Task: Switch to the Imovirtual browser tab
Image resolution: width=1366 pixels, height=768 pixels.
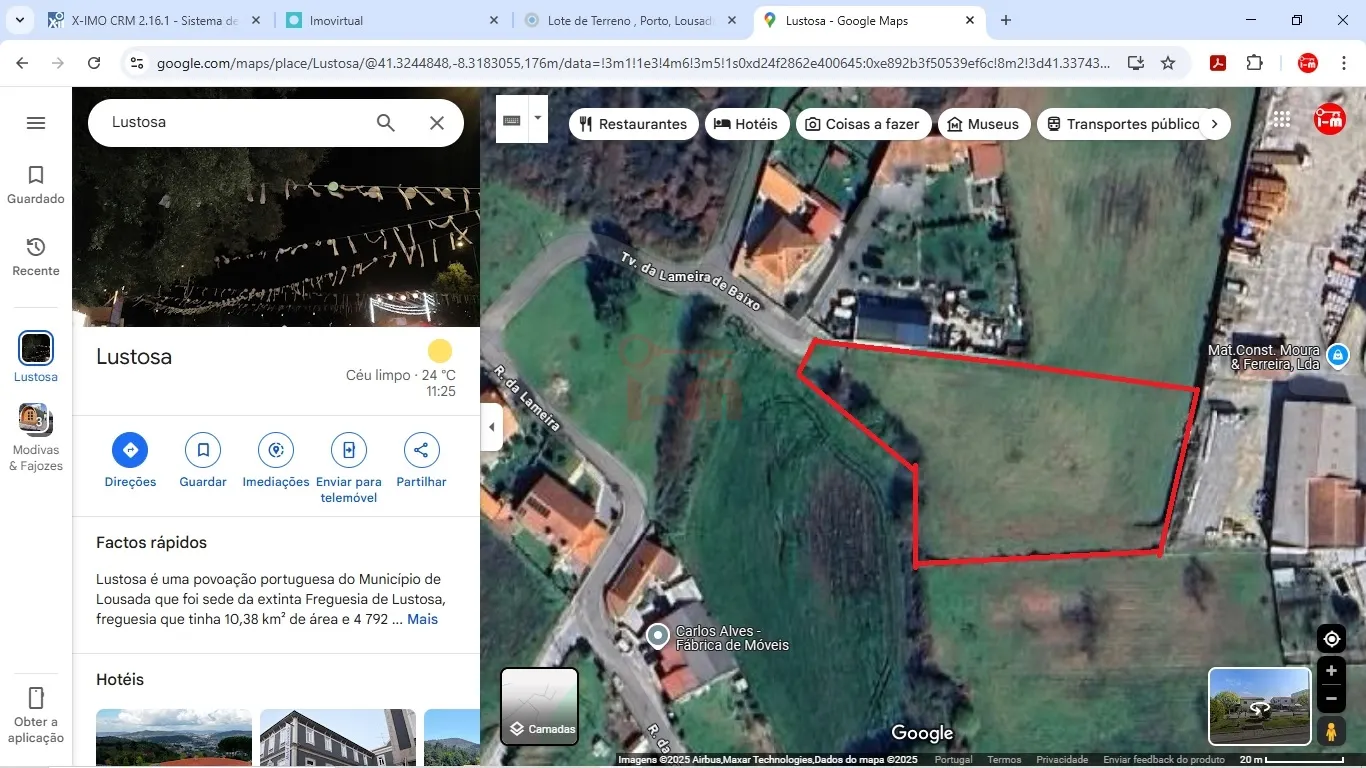Action: (390, 20)
